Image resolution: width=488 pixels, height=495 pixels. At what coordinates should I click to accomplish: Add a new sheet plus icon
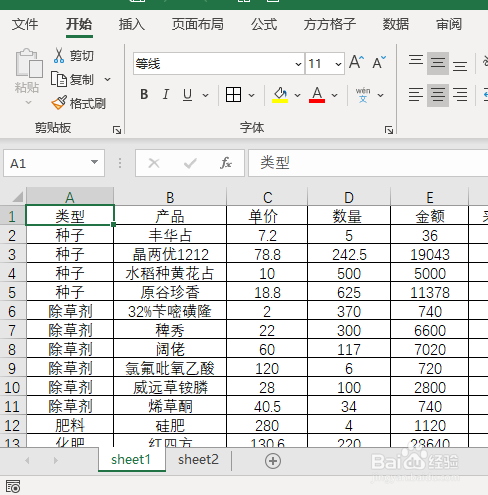273,461
